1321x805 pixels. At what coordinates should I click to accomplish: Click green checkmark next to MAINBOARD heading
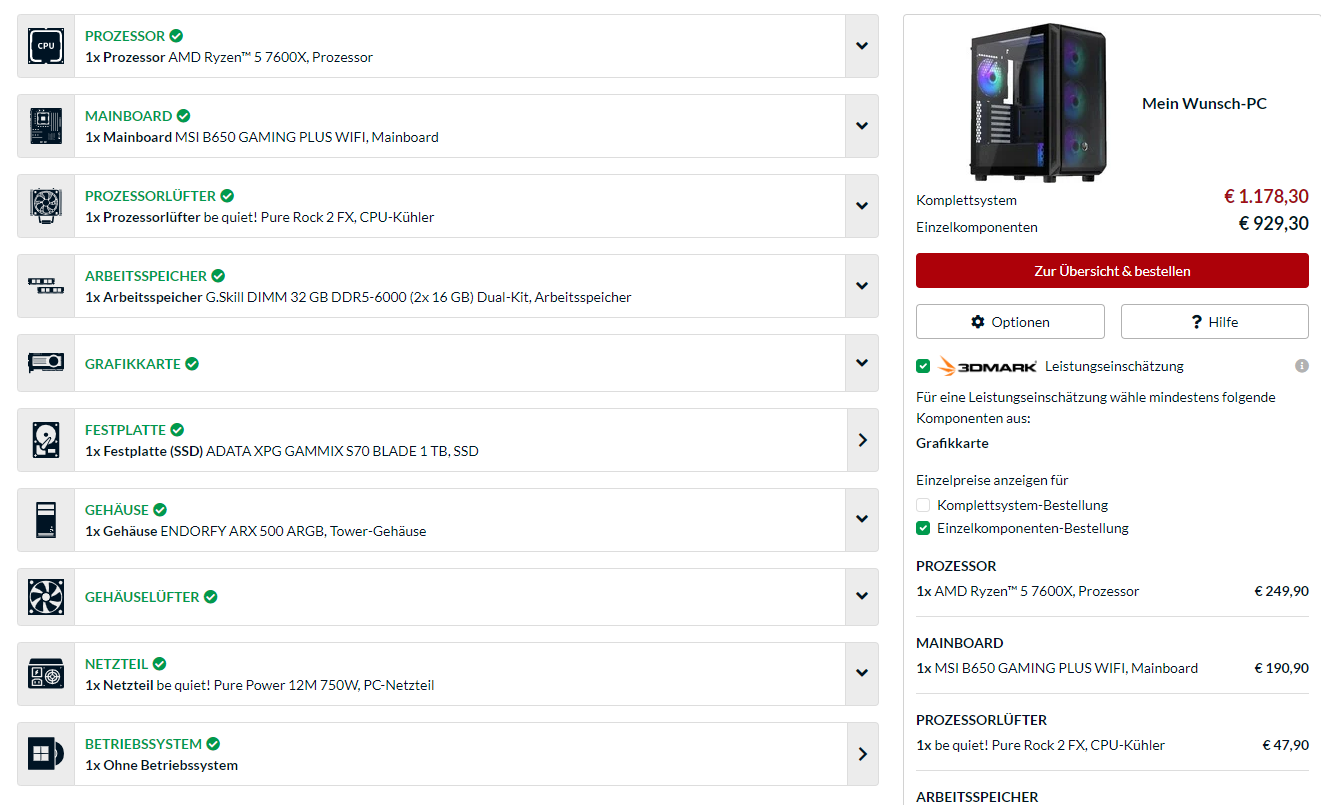tap(183, 116)
